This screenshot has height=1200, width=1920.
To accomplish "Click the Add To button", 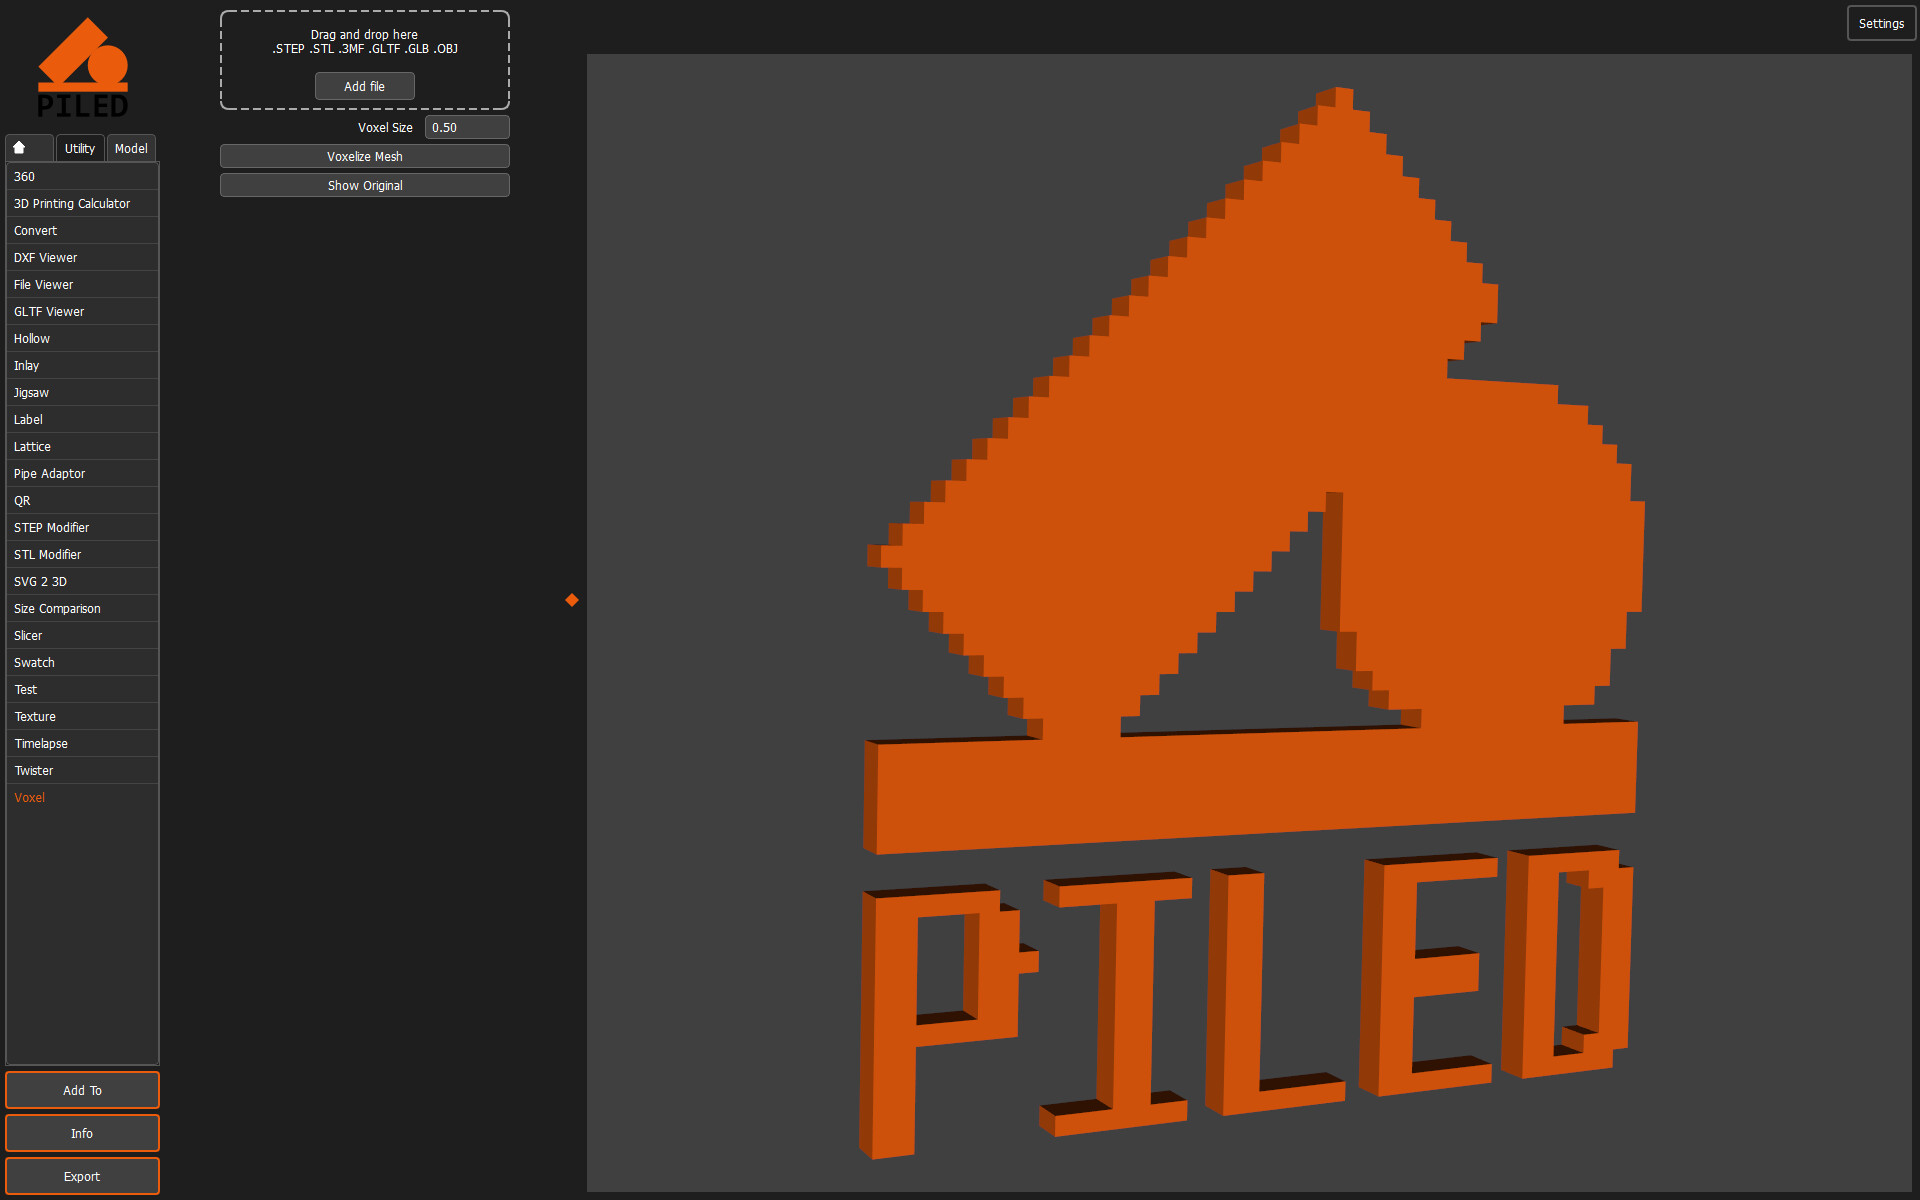I will click(x=82, y=1091).
